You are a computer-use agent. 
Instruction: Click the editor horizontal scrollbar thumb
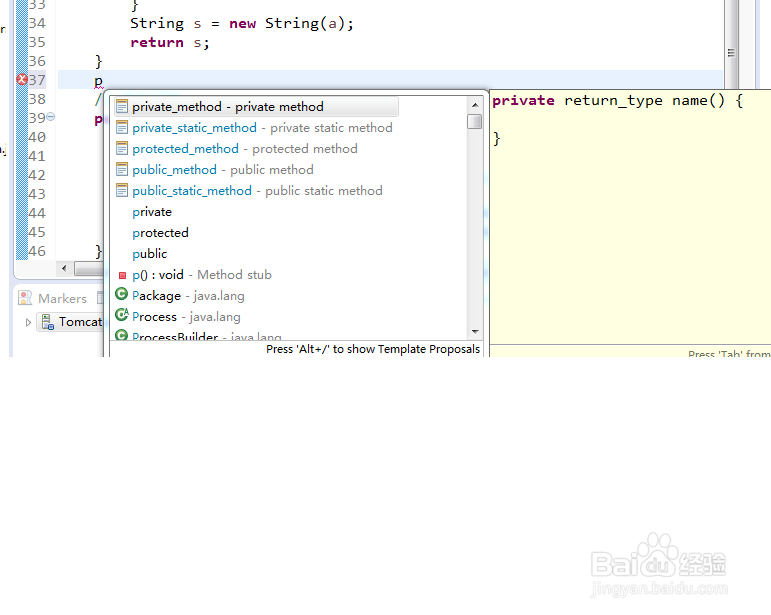pos(89,268)
